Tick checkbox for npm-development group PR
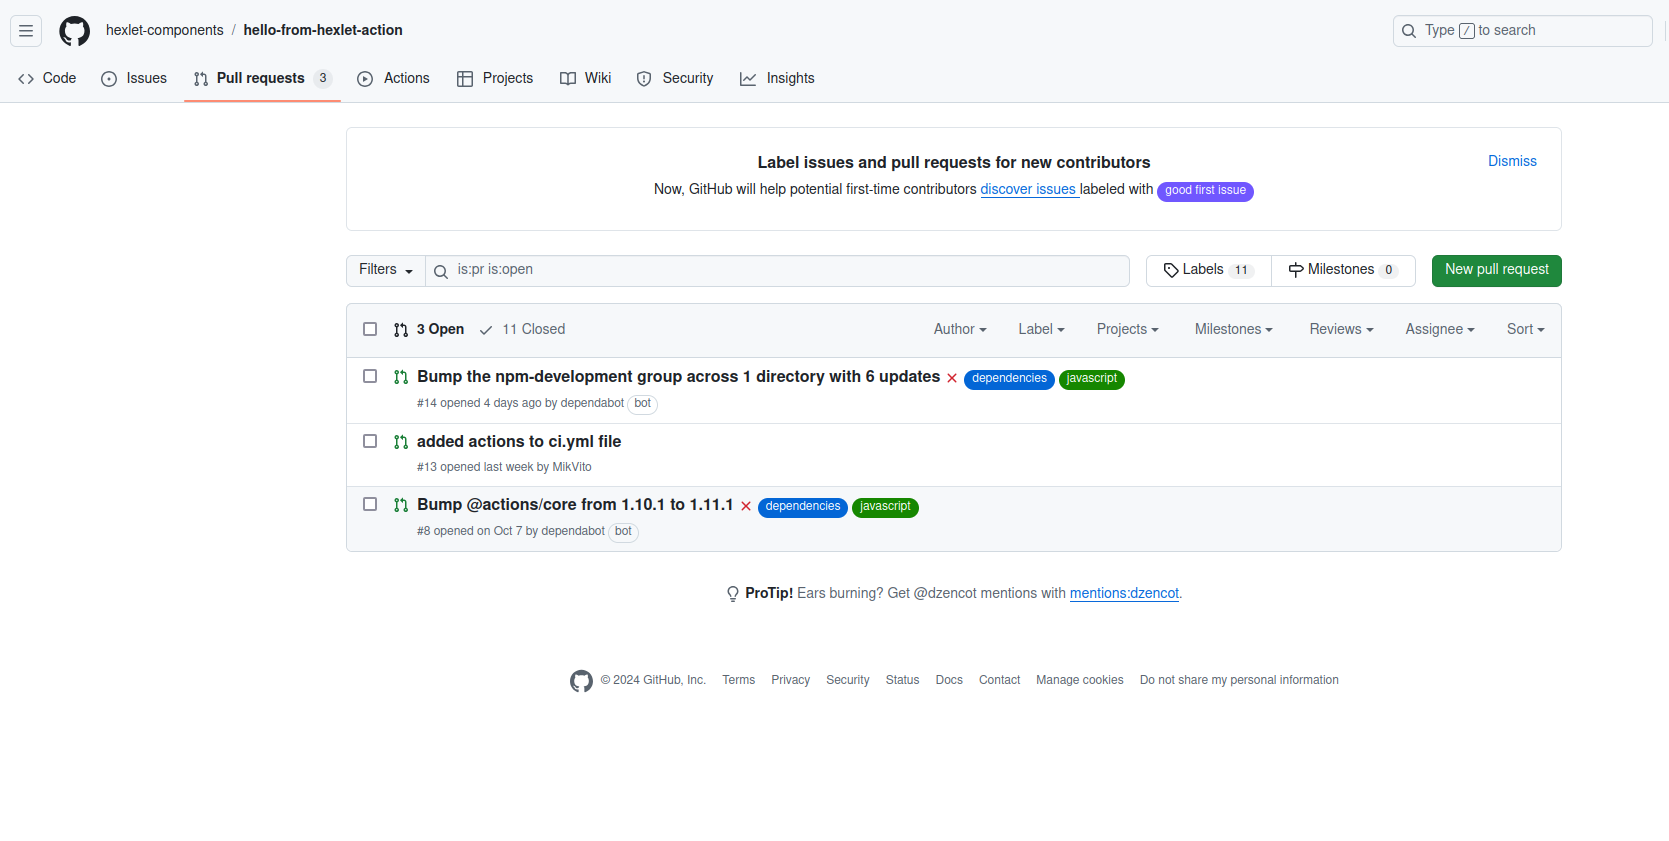 pos(370,376)
